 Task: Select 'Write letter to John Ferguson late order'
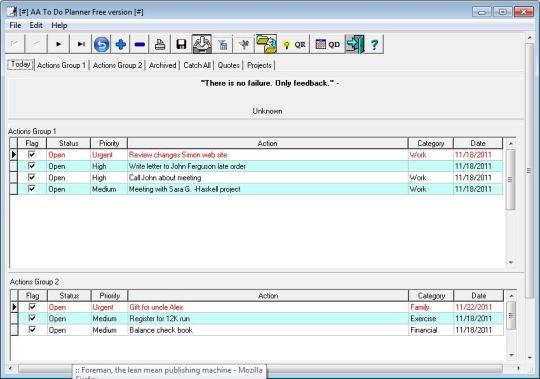click(x=268, y=166)
